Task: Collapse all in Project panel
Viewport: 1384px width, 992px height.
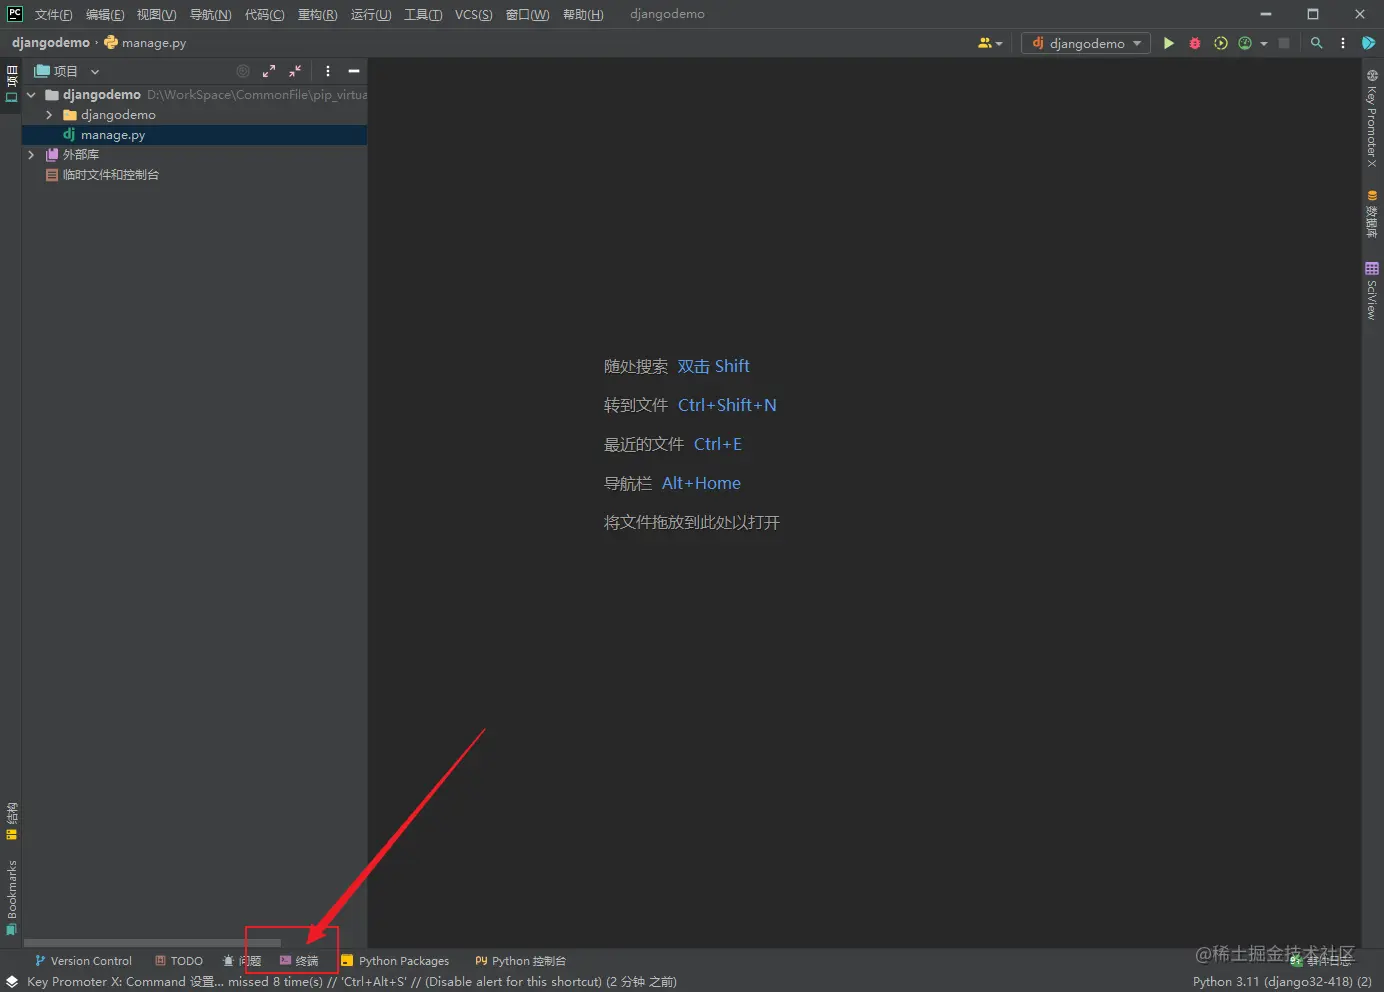Action: (x=295, y=71)
